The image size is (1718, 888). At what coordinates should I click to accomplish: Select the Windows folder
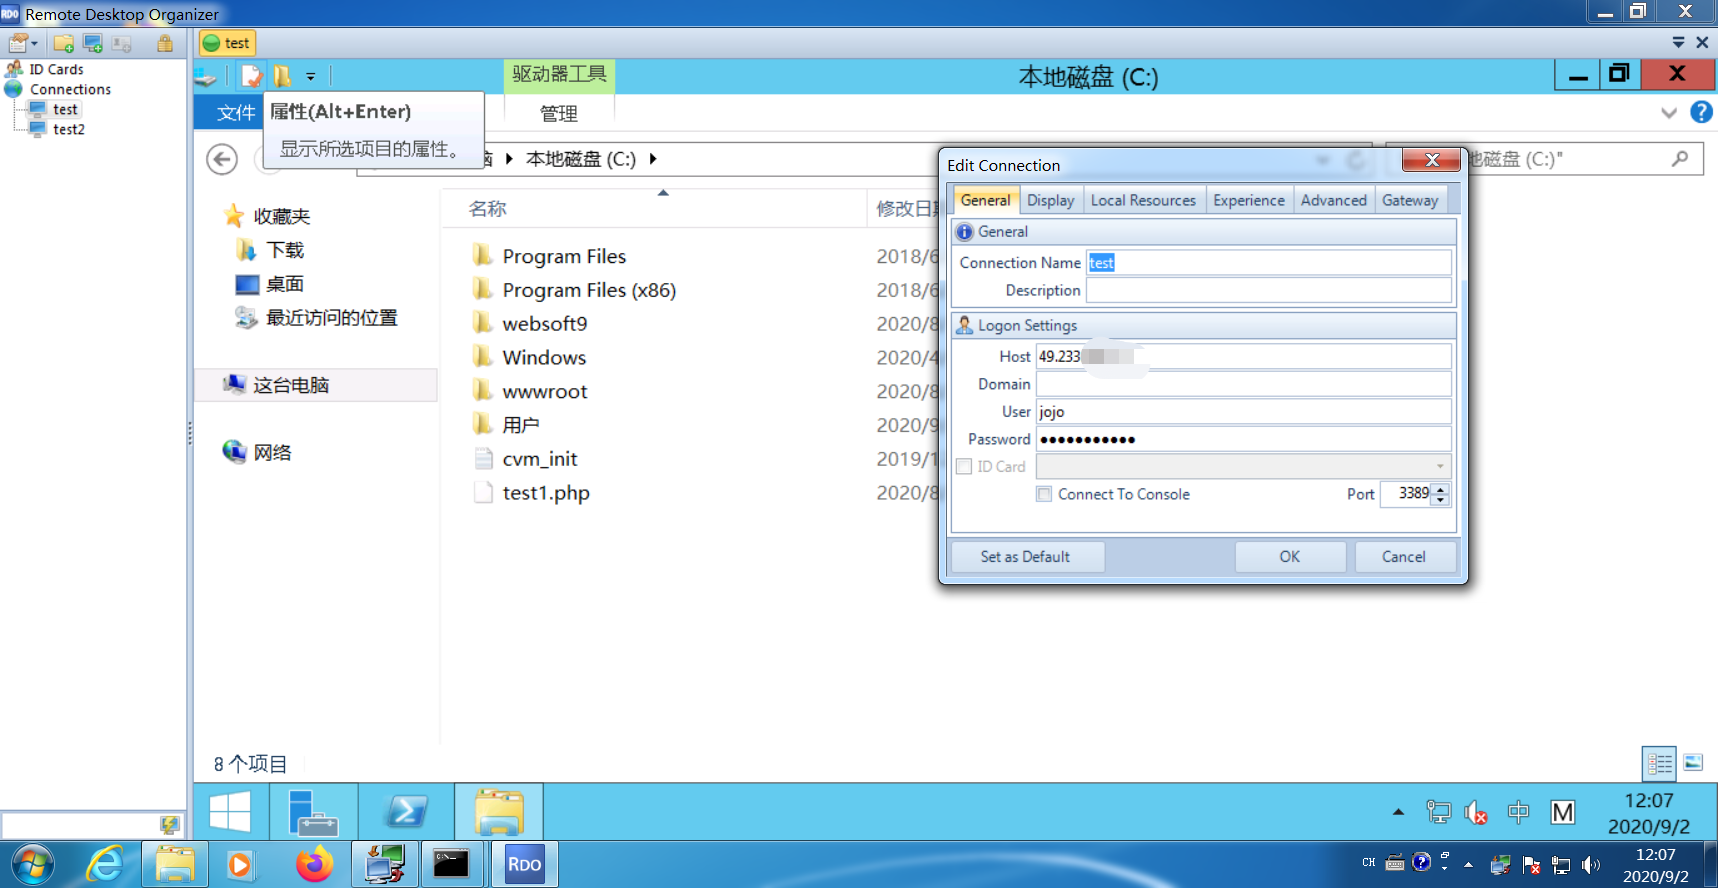[x=544, y=358]
